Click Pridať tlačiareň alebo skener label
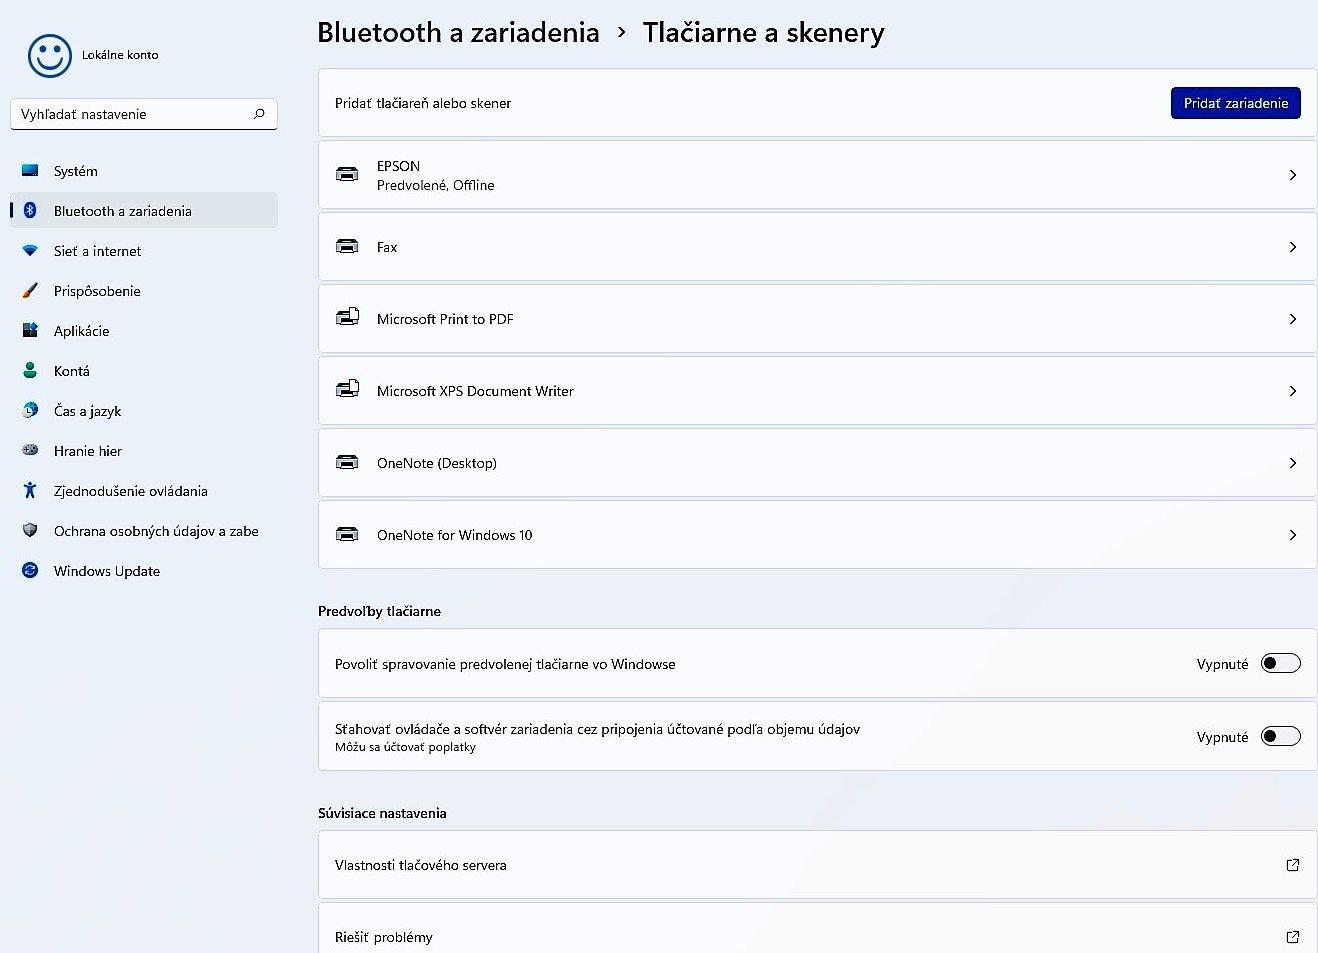This screenshot has height=953, width=1318. pos(423,103)
